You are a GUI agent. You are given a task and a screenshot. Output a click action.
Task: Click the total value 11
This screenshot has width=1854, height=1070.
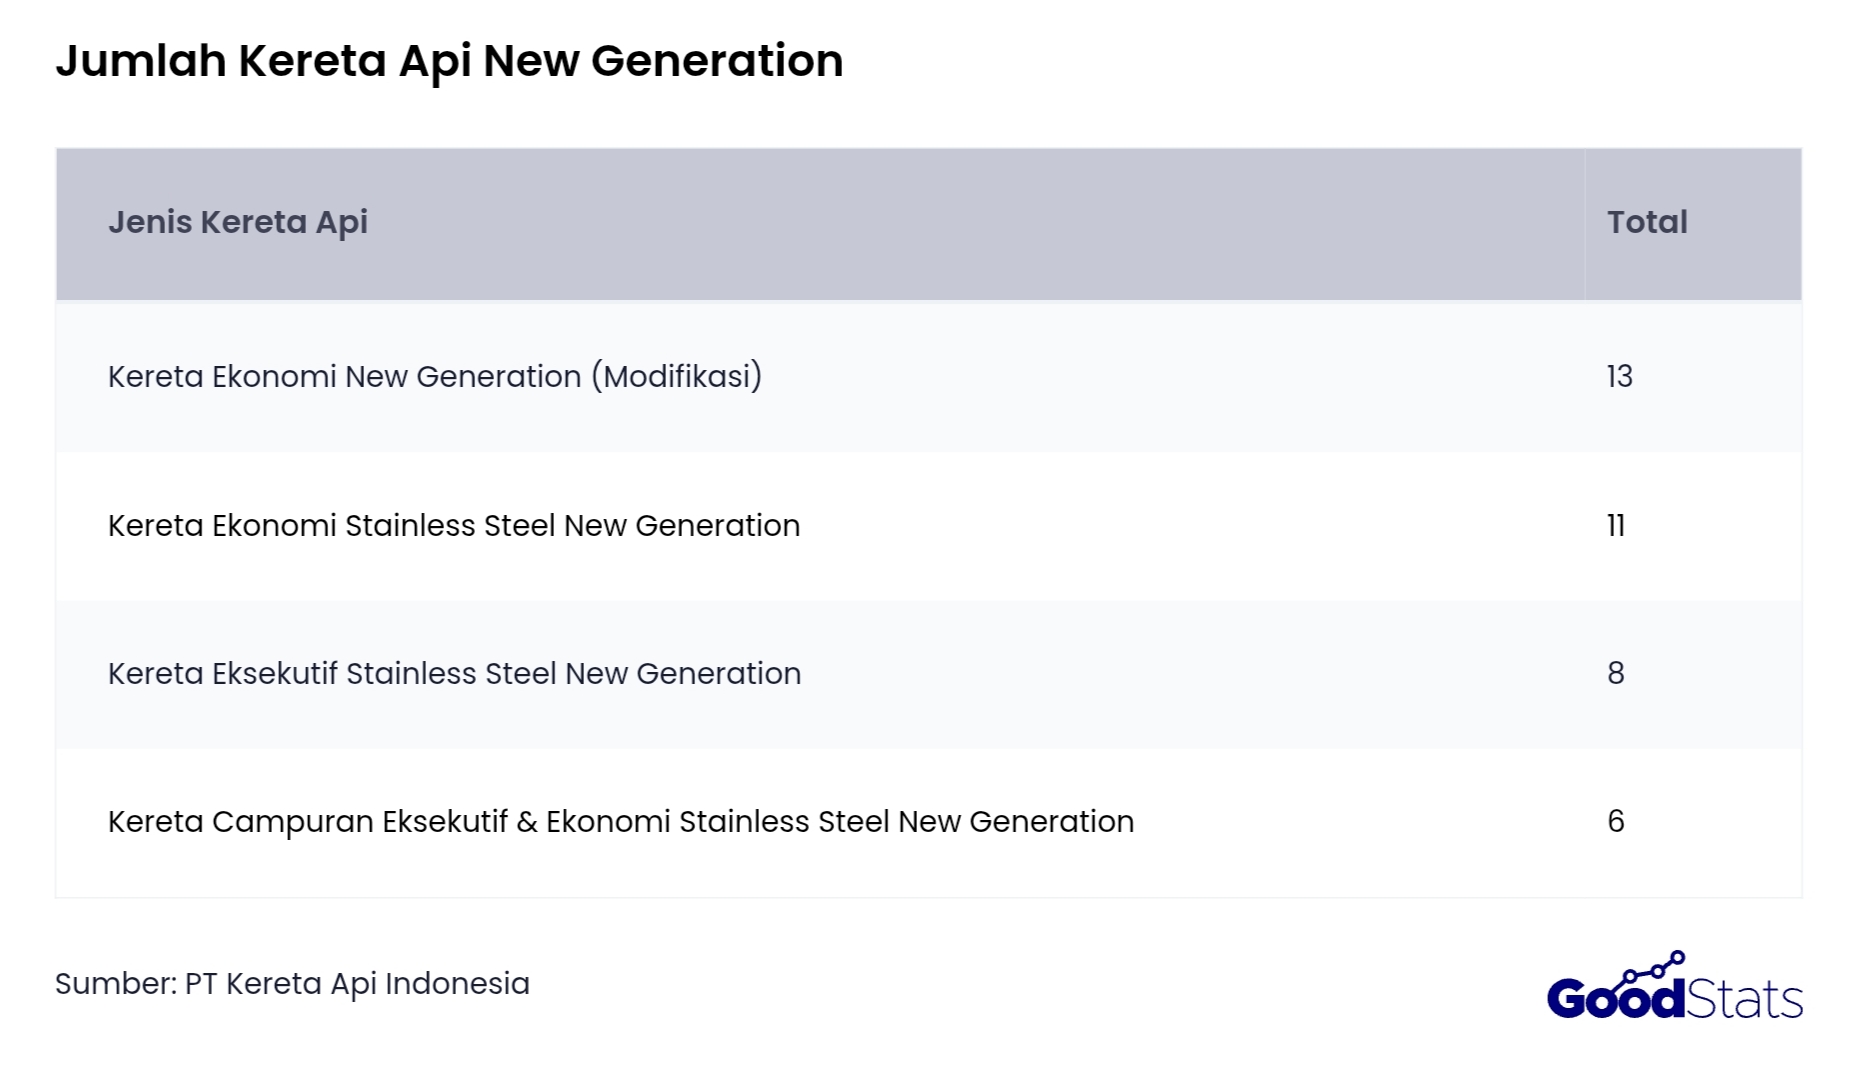point(1618,525)
